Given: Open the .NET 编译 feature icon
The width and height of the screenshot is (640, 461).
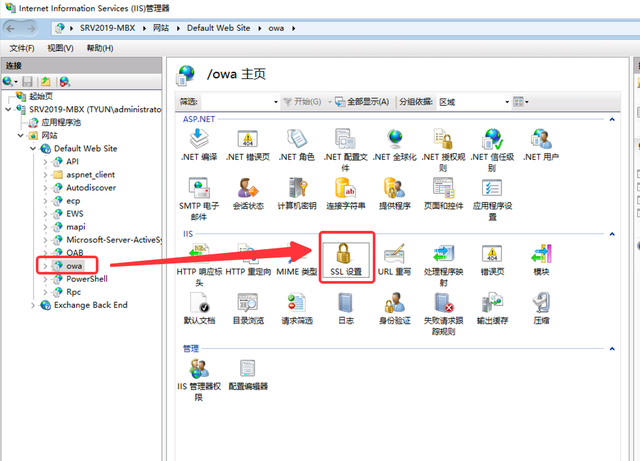Looking at the screenshot, I should pos(199,145).
